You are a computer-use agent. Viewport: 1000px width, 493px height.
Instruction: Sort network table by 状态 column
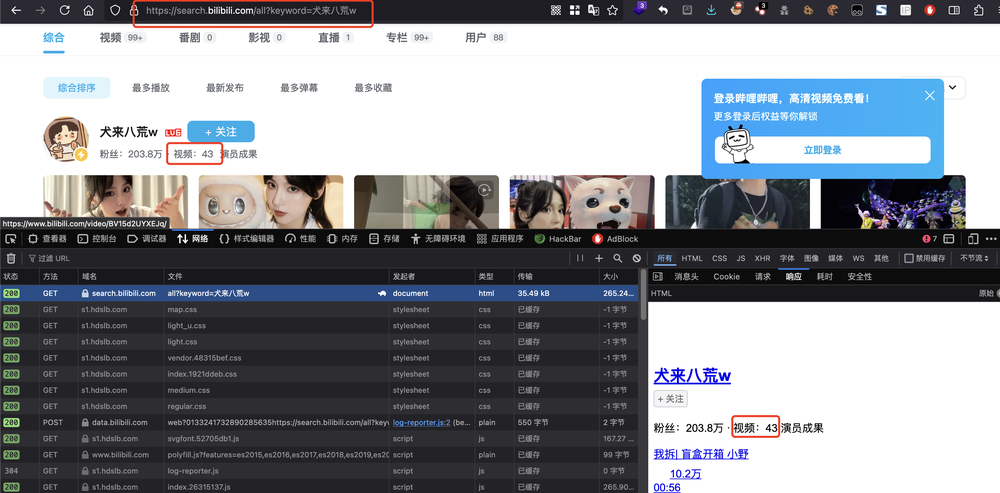point(19,277)
